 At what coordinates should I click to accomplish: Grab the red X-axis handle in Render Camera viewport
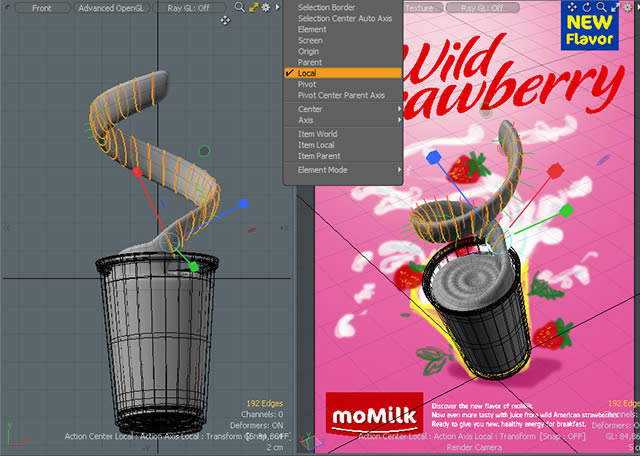tap(555, 171)
